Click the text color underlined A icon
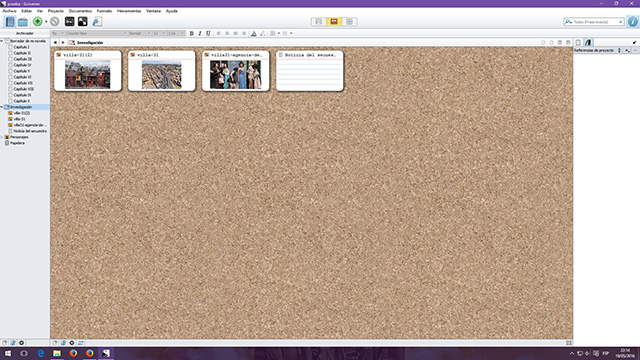The image size is (640, 360). click(x=253, y=33)
